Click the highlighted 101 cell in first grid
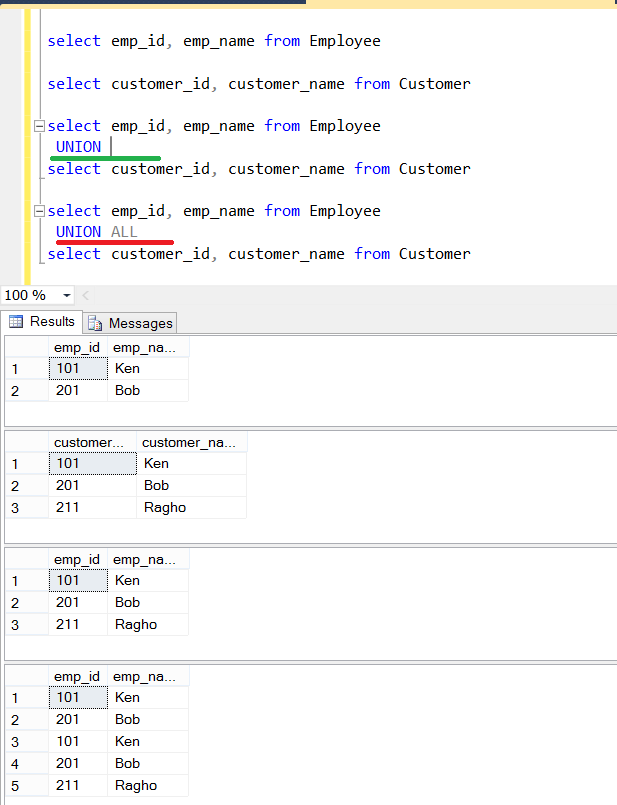Viewport: 617px width, 805px height. [76, 368]
